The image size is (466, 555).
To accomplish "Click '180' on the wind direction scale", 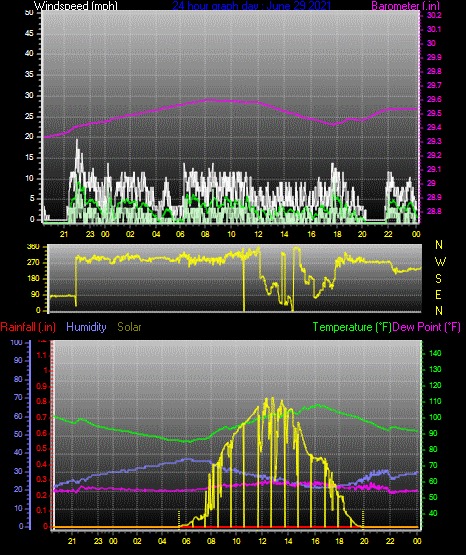I will pyautogui.click(x=33, y=279).
